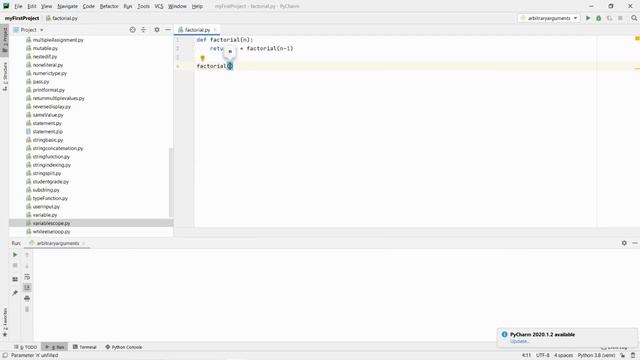Click the collapse all icon in Project panel

click(143, 30)
